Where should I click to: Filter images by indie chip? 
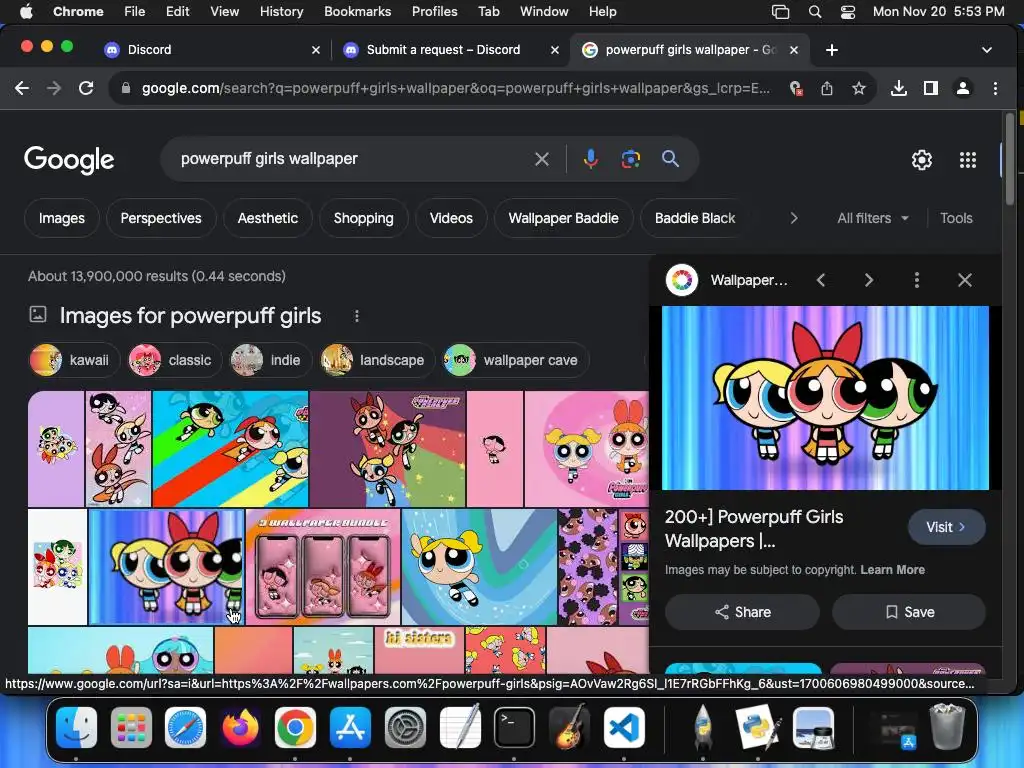coord(270,360)
